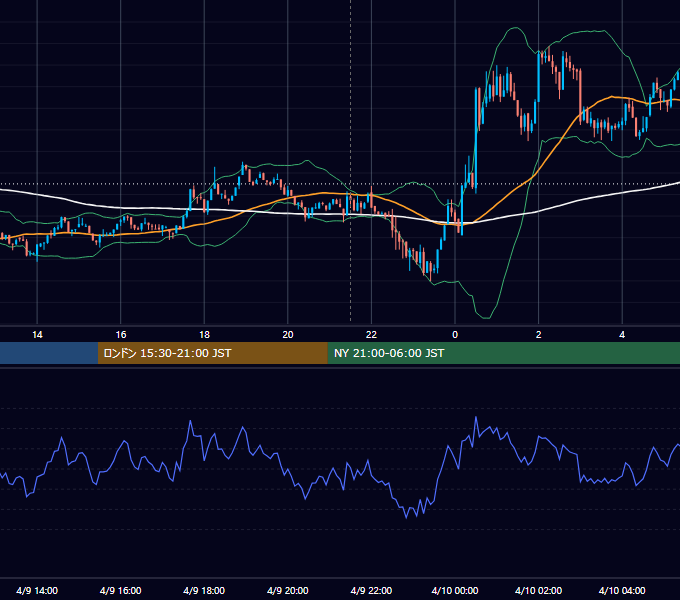
Task: Click the price chart hour label 16
Action: [121, 335]
